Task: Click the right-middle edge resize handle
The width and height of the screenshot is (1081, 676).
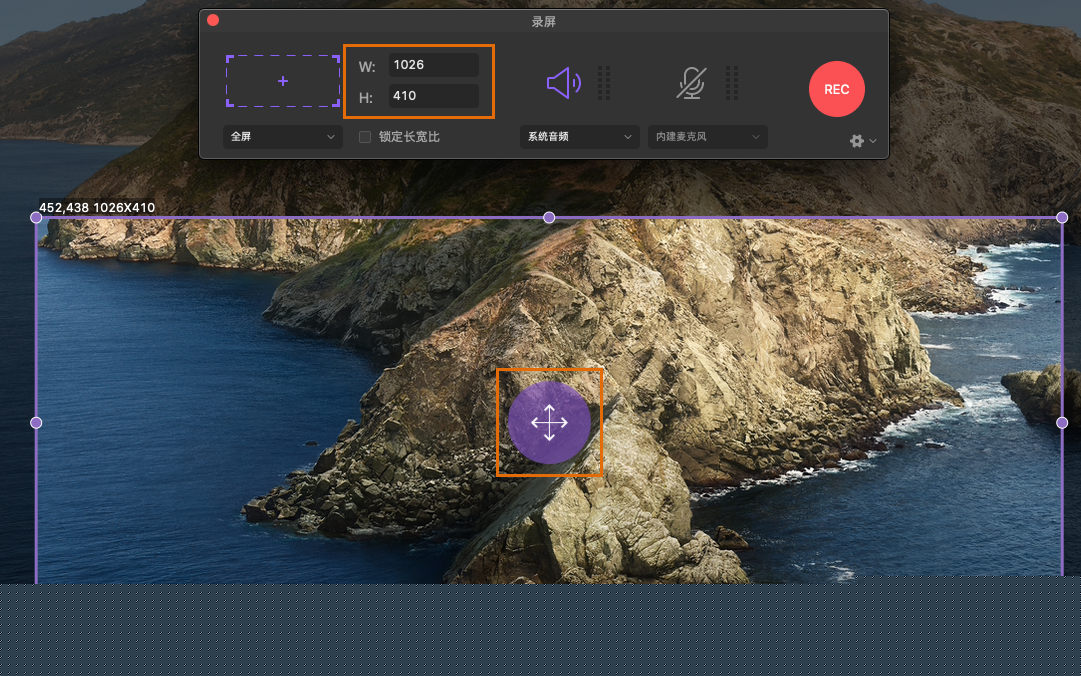Action: click(1062, 423)
